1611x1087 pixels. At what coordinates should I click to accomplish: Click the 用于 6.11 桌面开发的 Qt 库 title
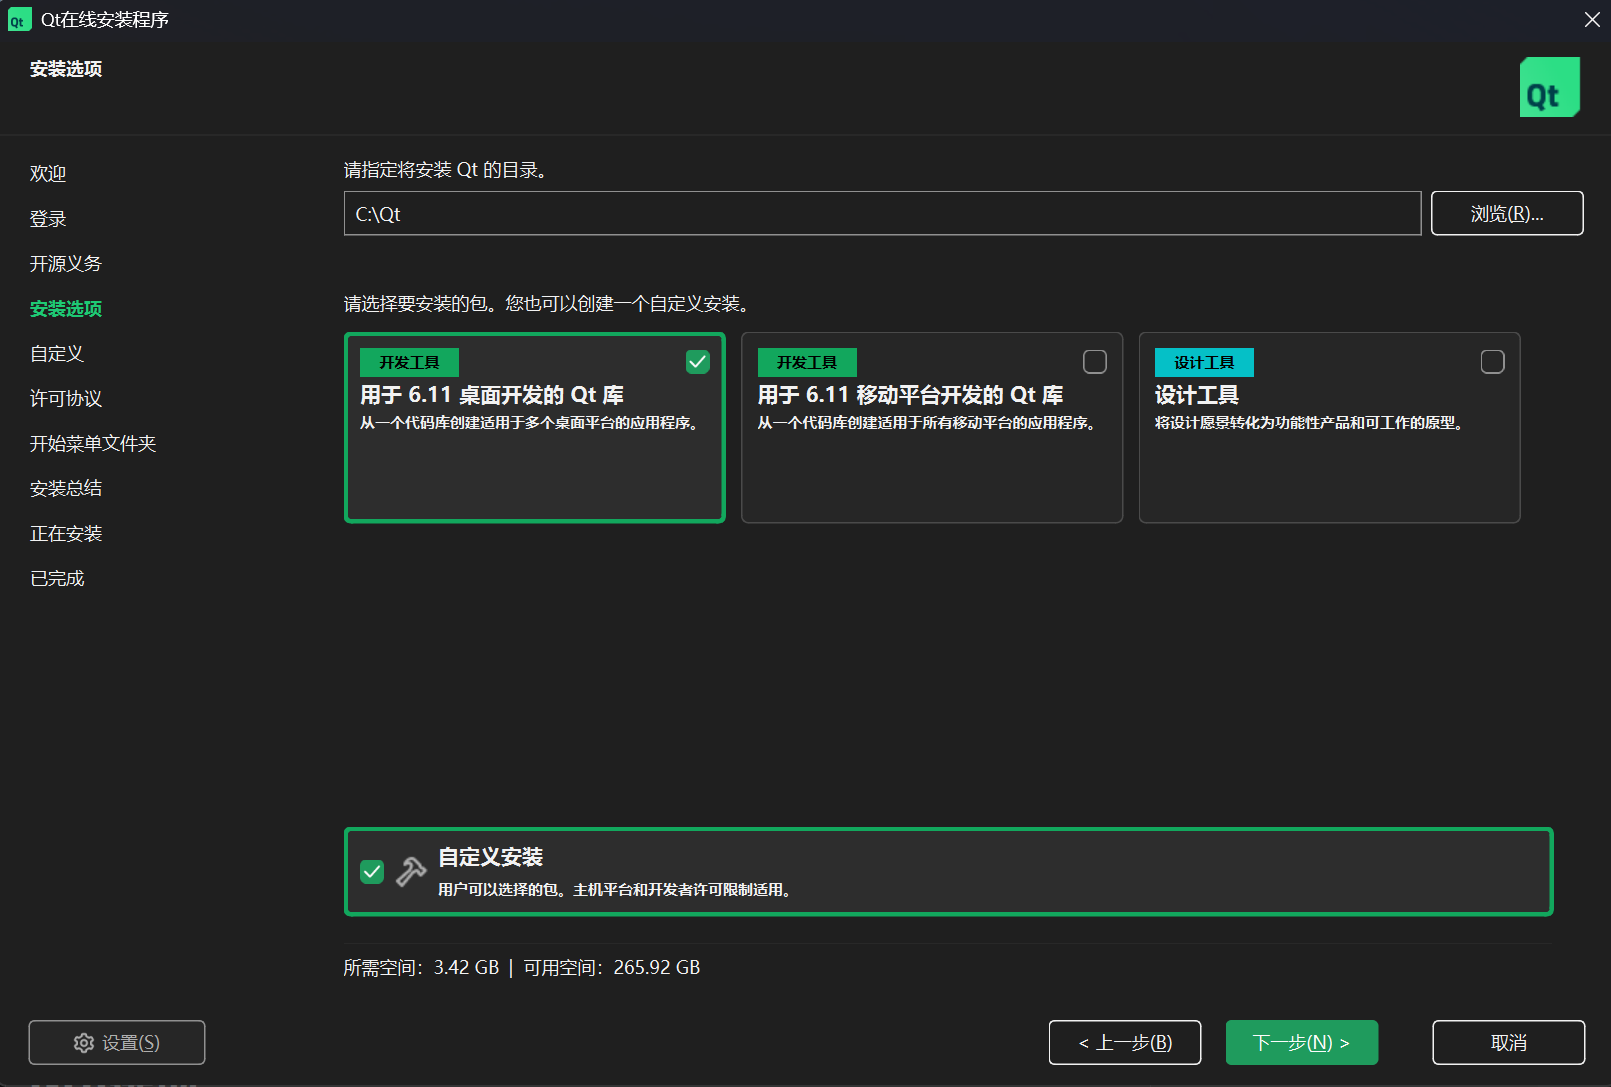[492, 395]
